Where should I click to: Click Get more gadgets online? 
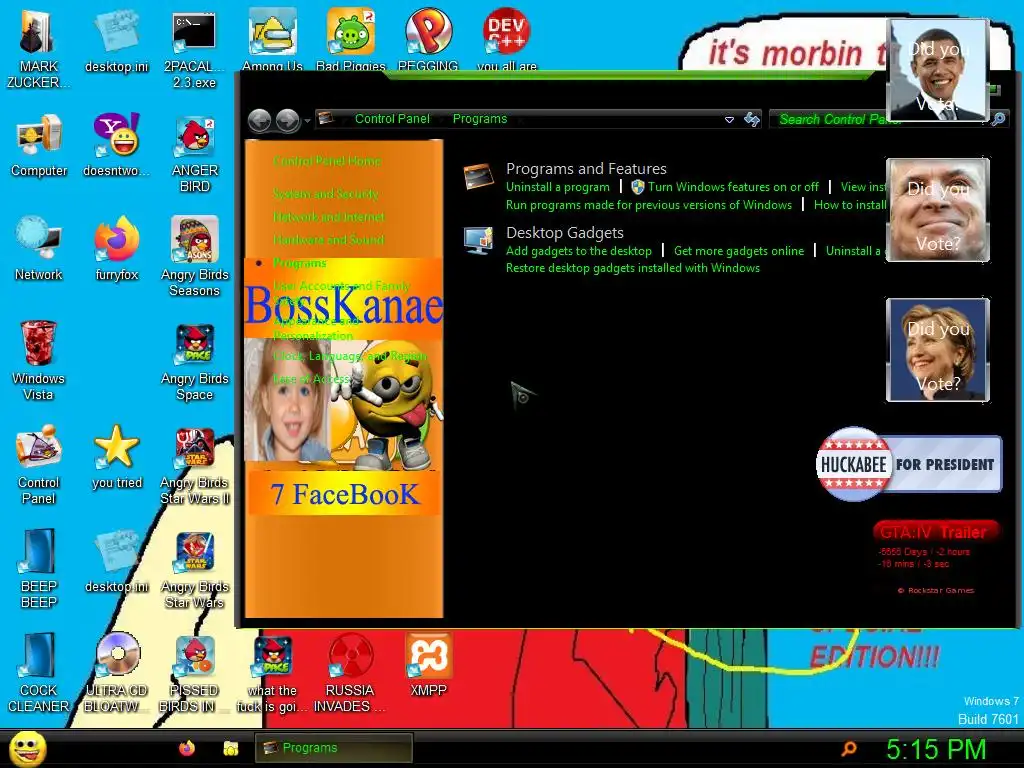click(x=739, y=251)
